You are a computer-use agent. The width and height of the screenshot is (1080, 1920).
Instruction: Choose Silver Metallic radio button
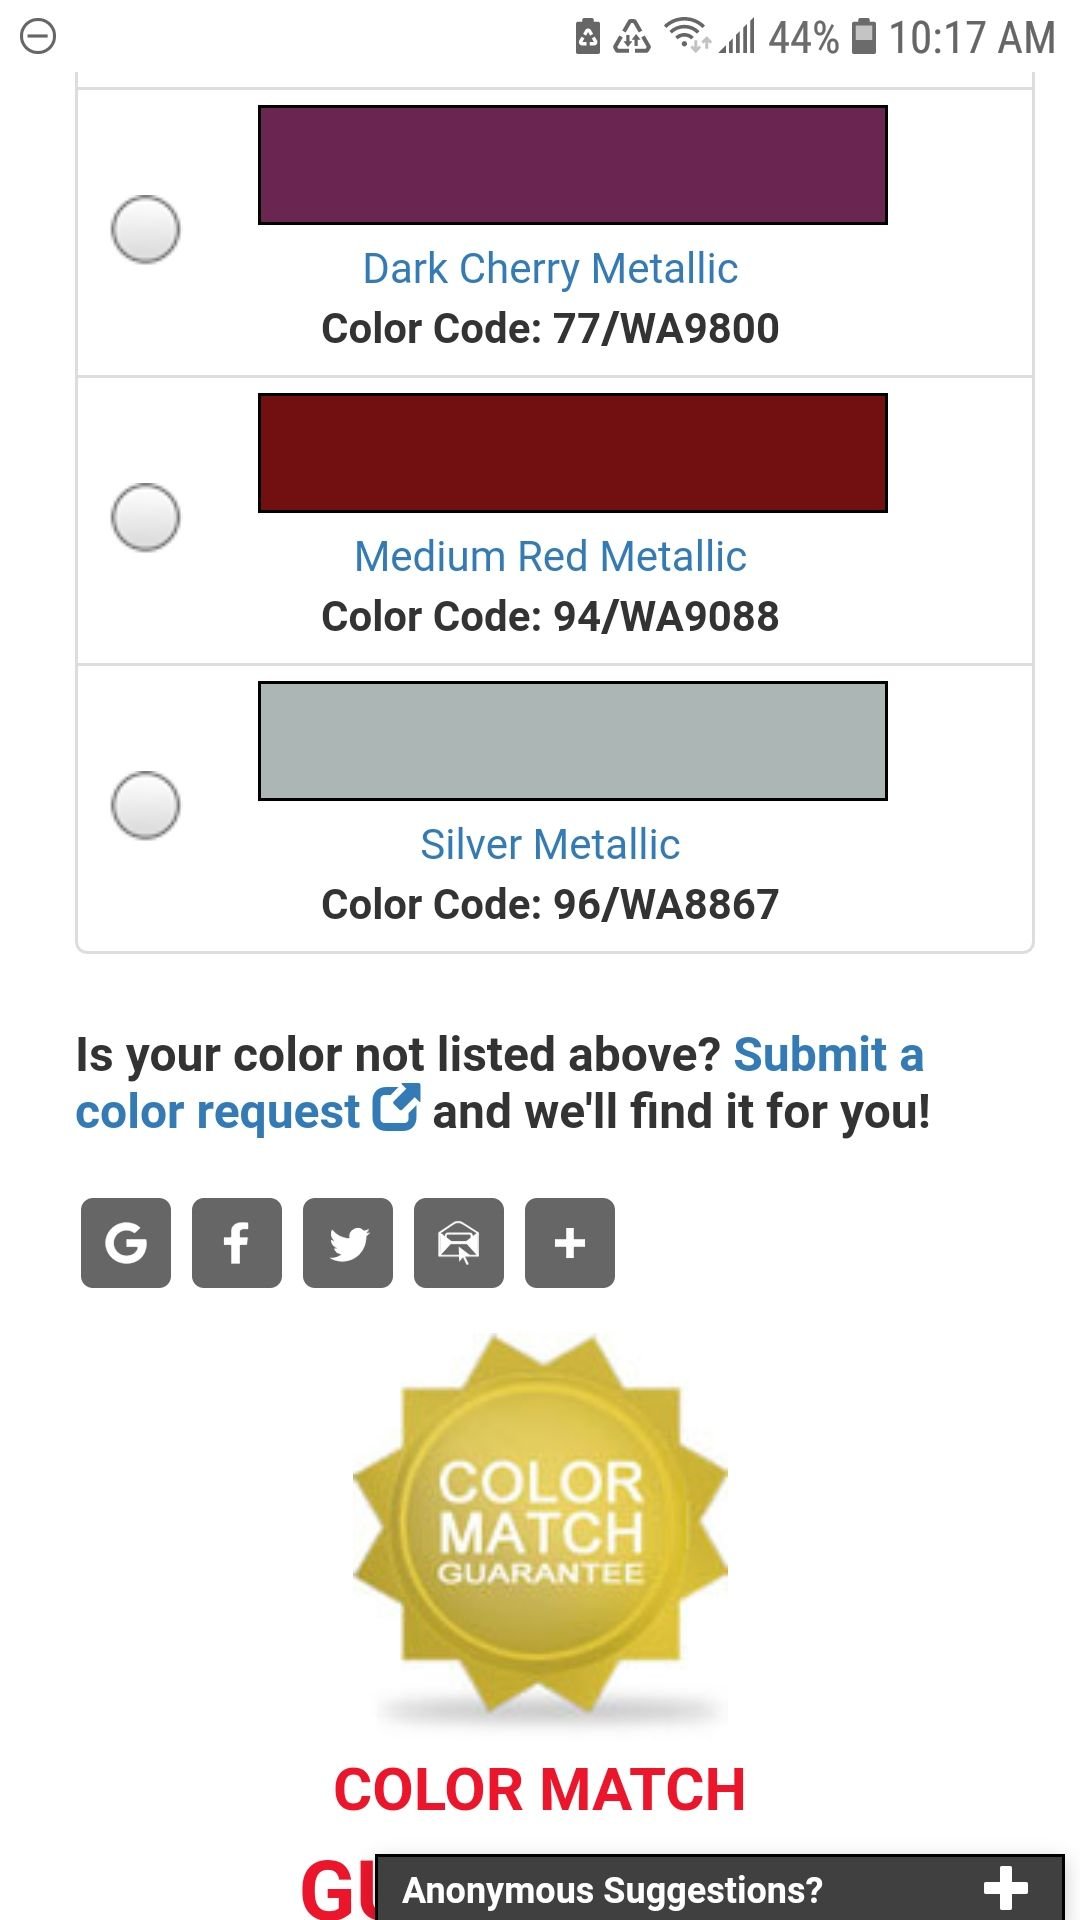[x=146, y=805]
